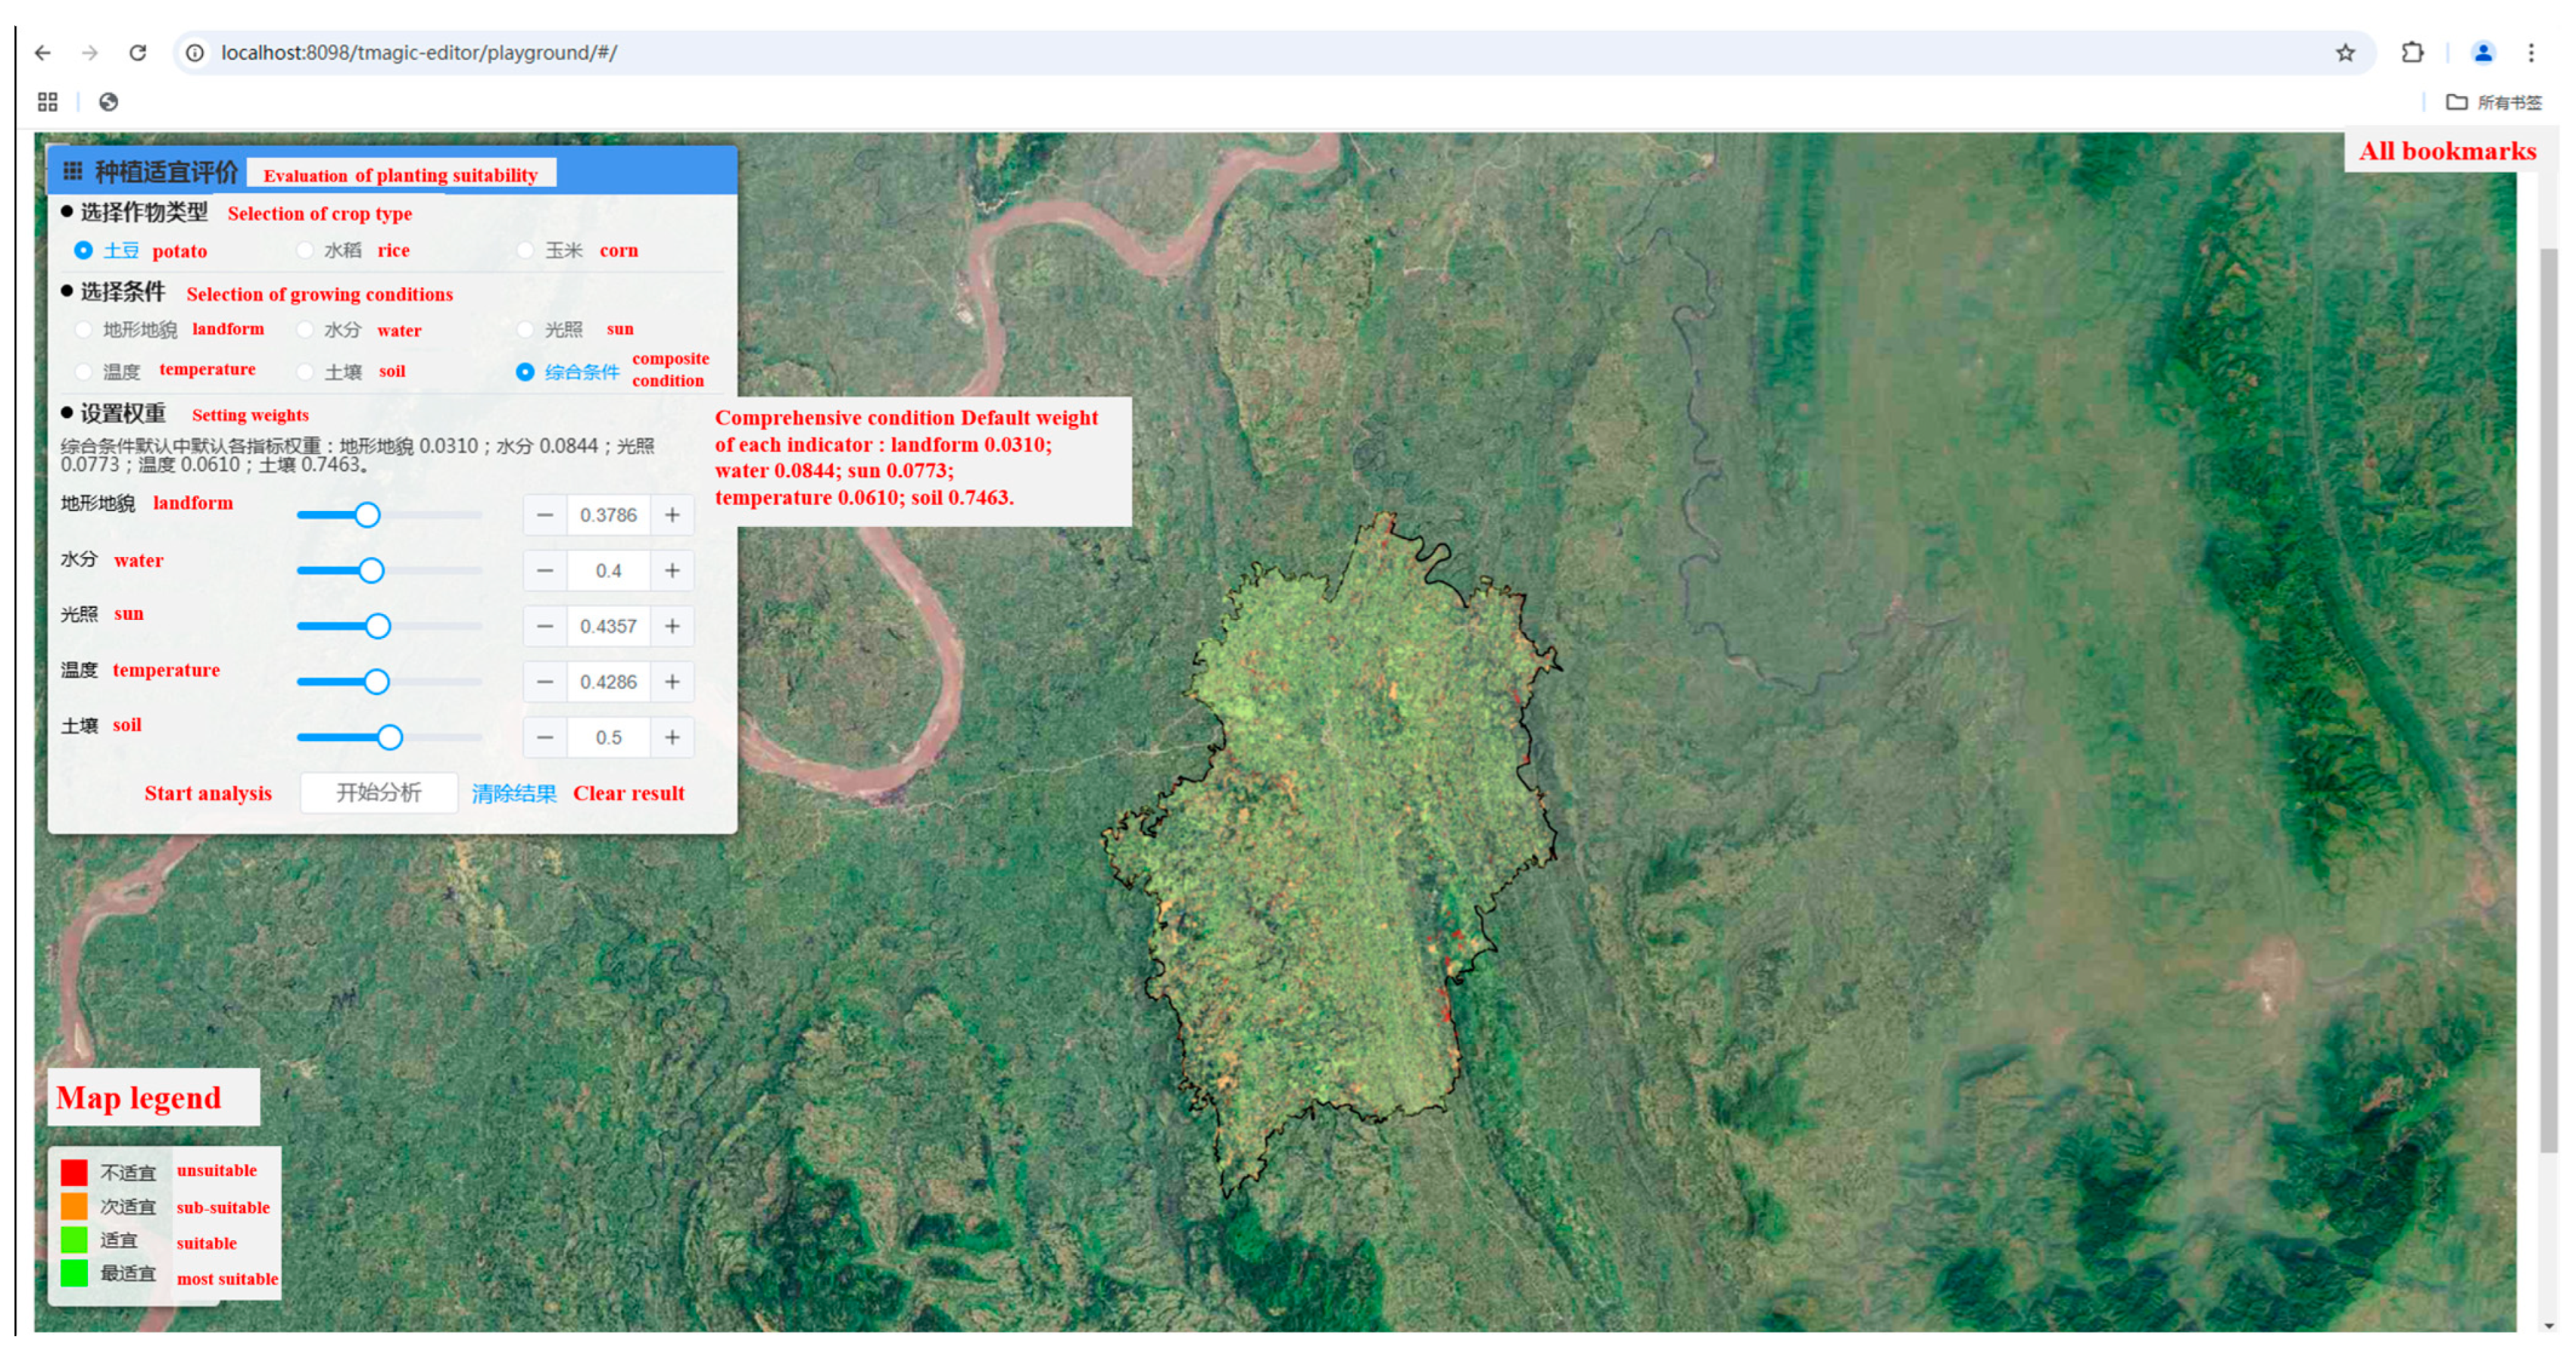Click the 清除结果 clear result link
This screenshot has width=2576, height=1358.
(x=514, y=794)
